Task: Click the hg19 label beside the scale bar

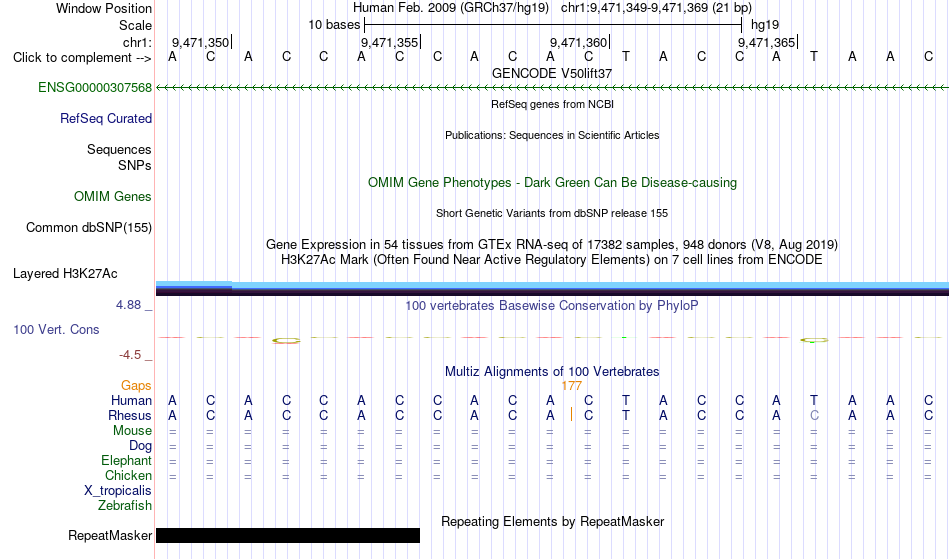Action: click(765, 25)
